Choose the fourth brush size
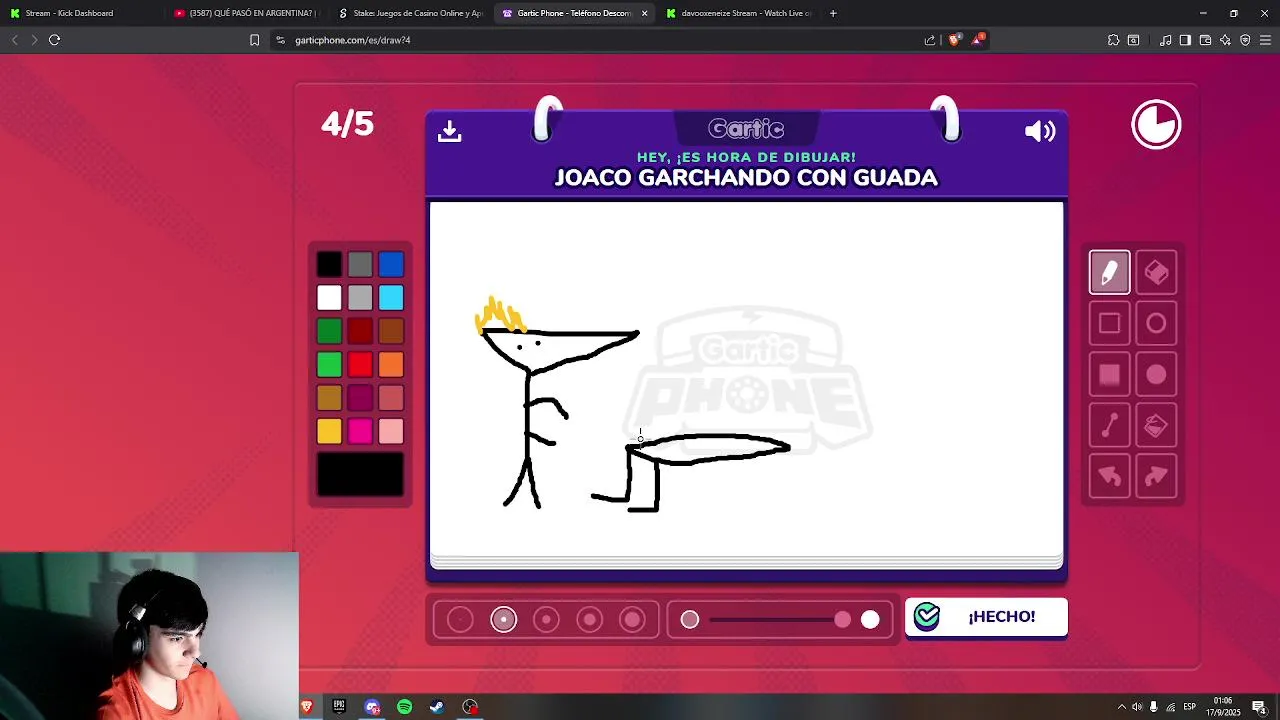 tap(589, 620)
